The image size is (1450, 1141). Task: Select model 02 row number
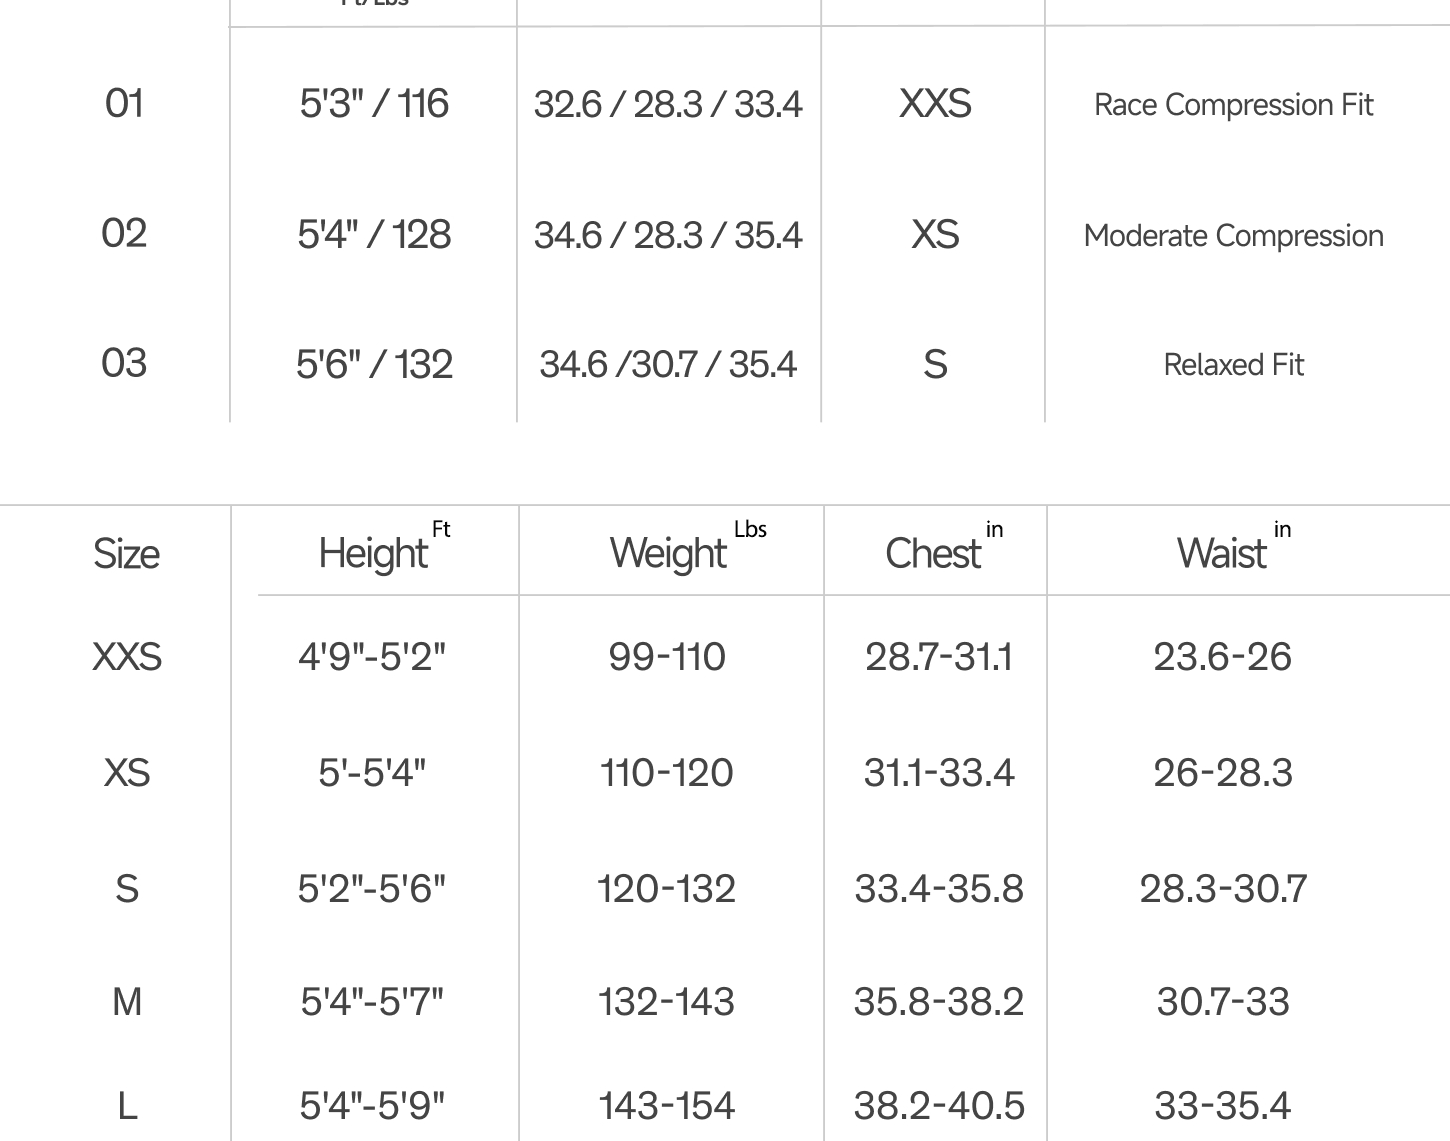point(124,233)
